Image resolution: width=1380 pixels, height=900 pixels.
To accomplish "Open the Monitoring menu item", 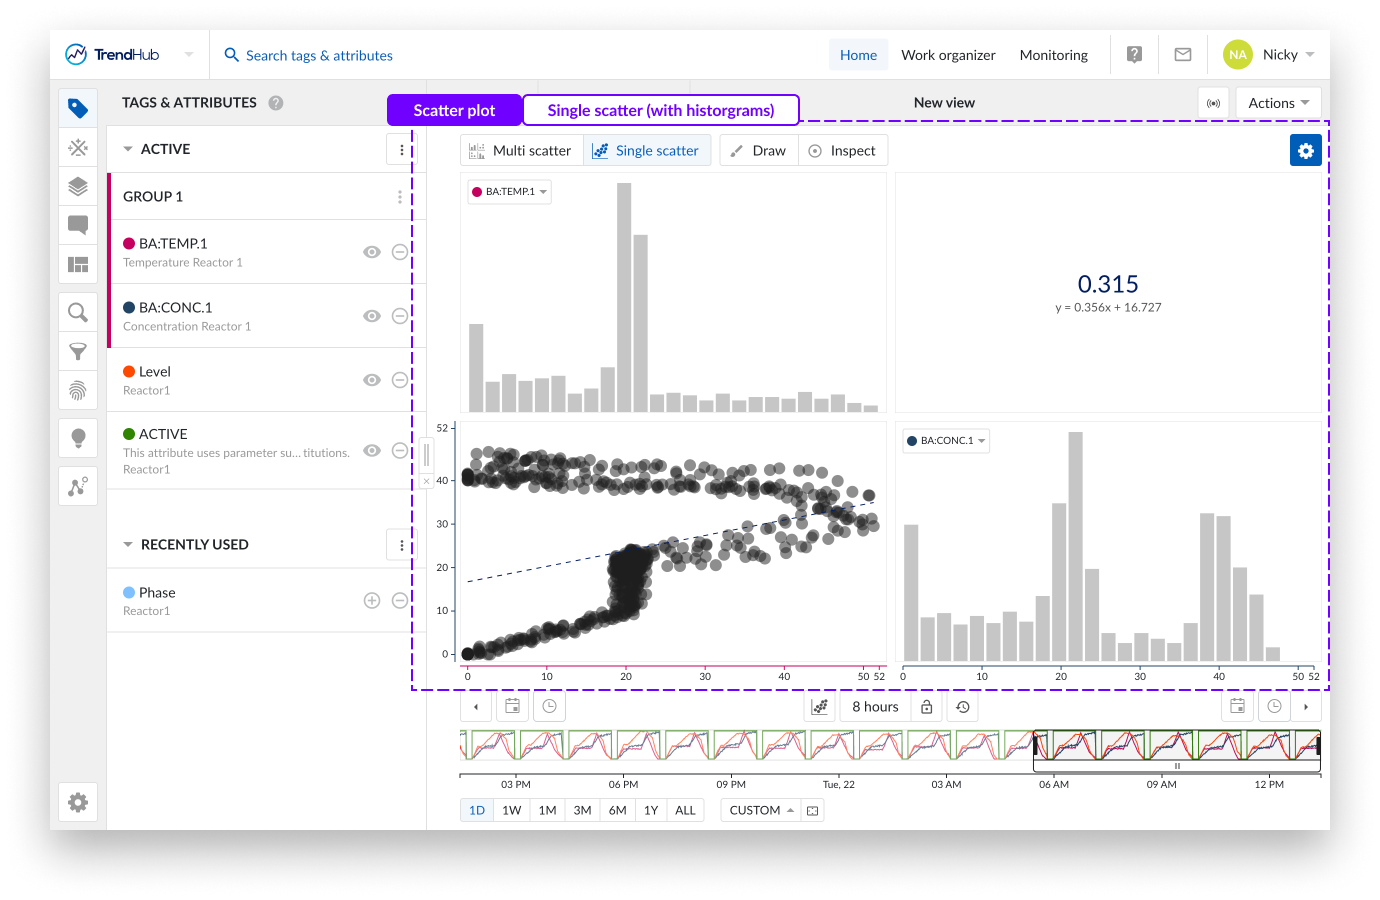I will pos(1053,55).
